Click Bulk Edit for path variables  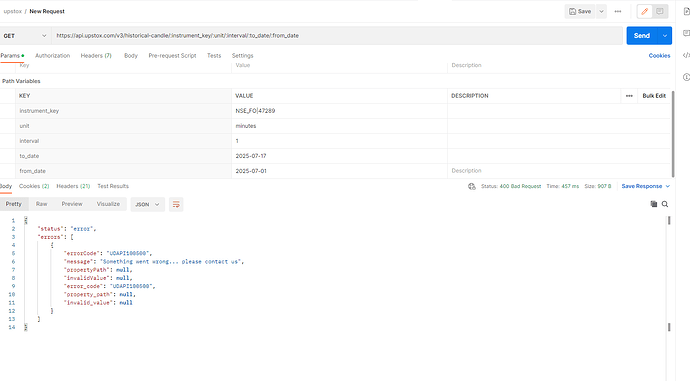pos(654,96)
